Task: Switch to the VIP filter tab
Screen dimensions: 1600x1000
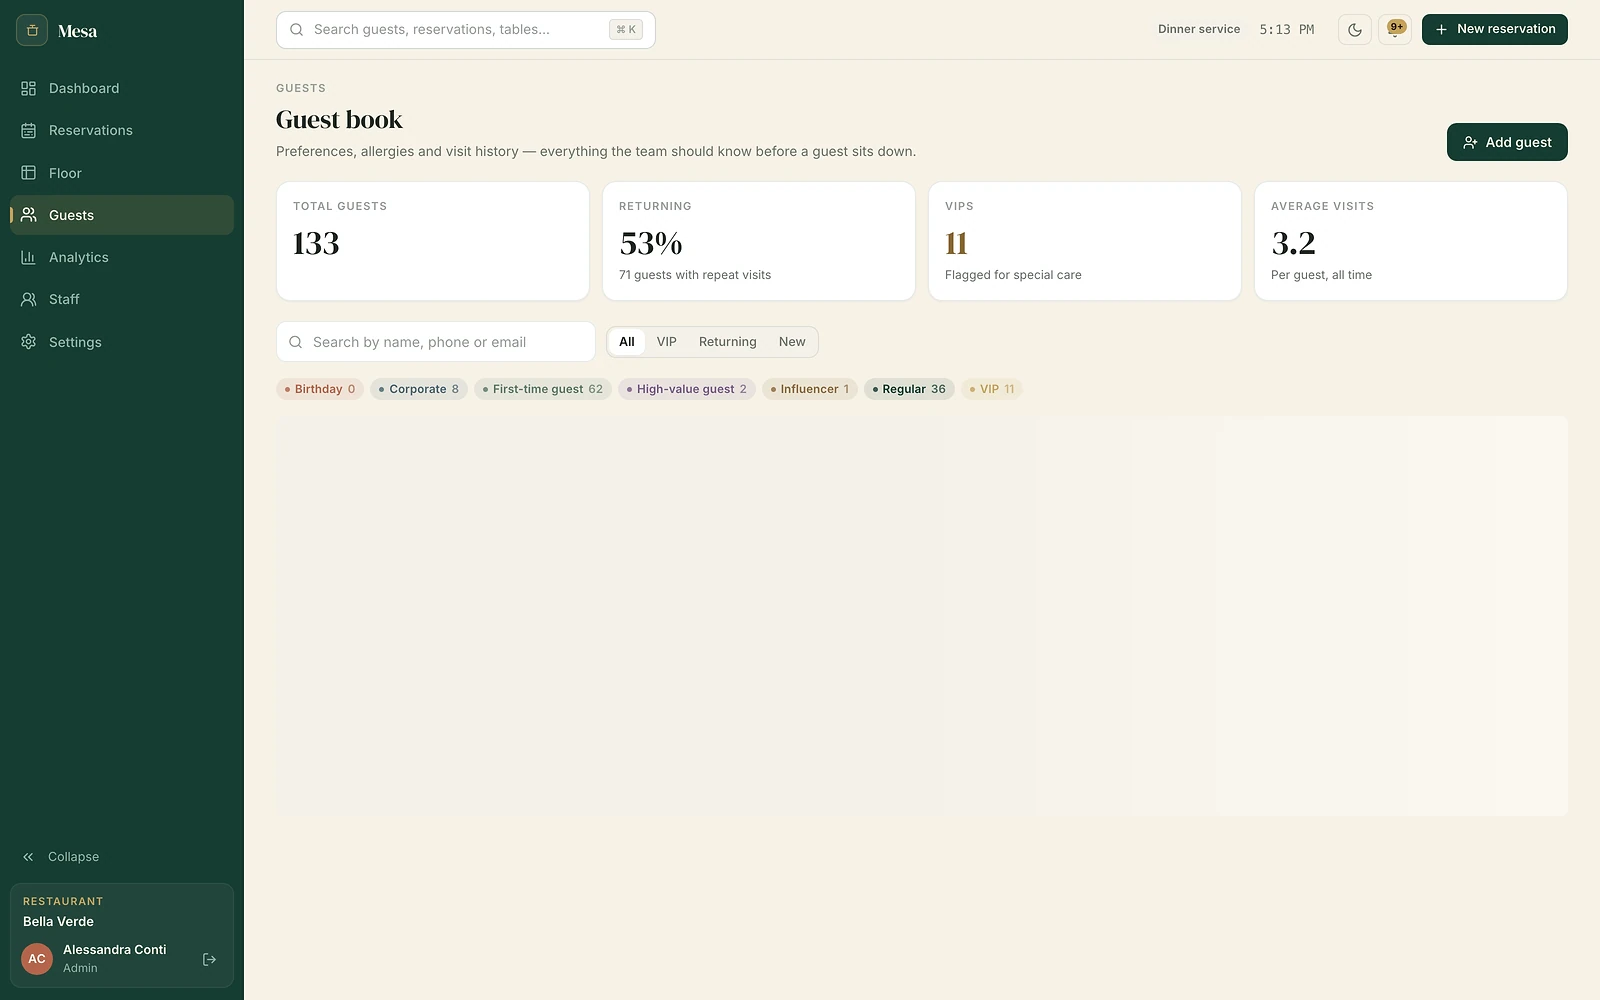Action: click(x=667, y=342)
